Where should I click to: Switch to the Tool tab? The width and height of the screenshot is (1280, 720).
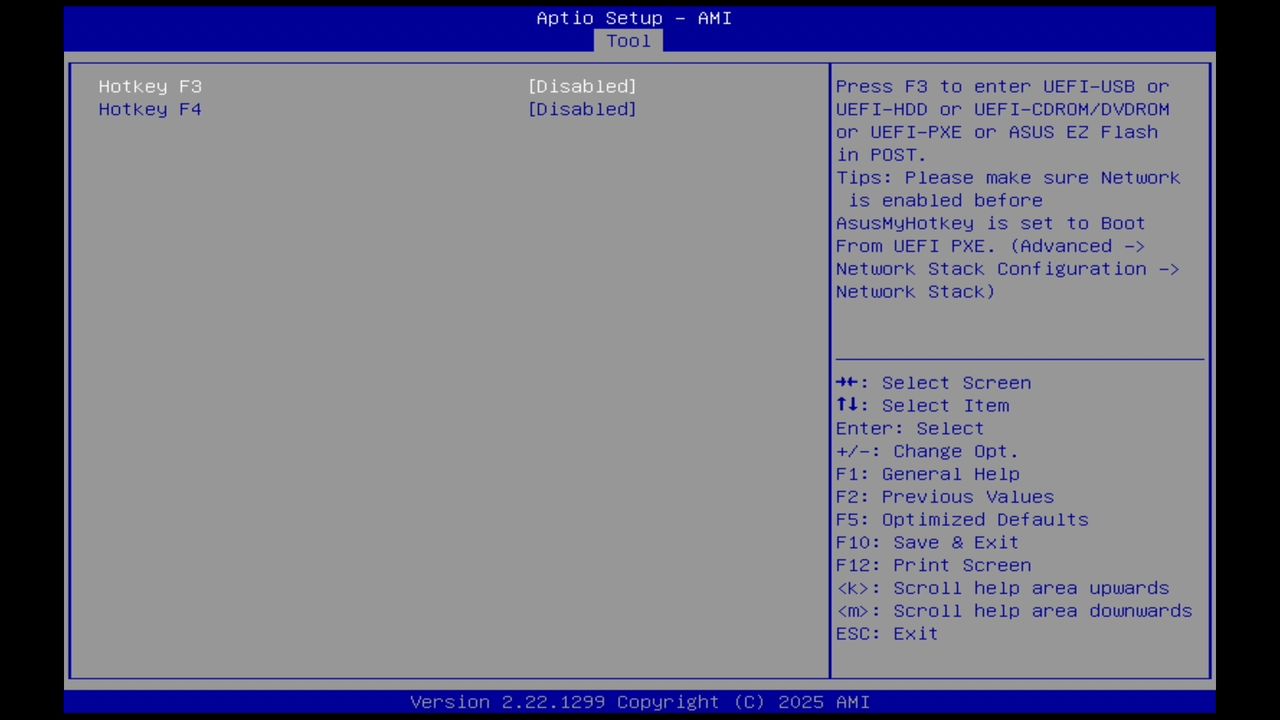[628, 41]
